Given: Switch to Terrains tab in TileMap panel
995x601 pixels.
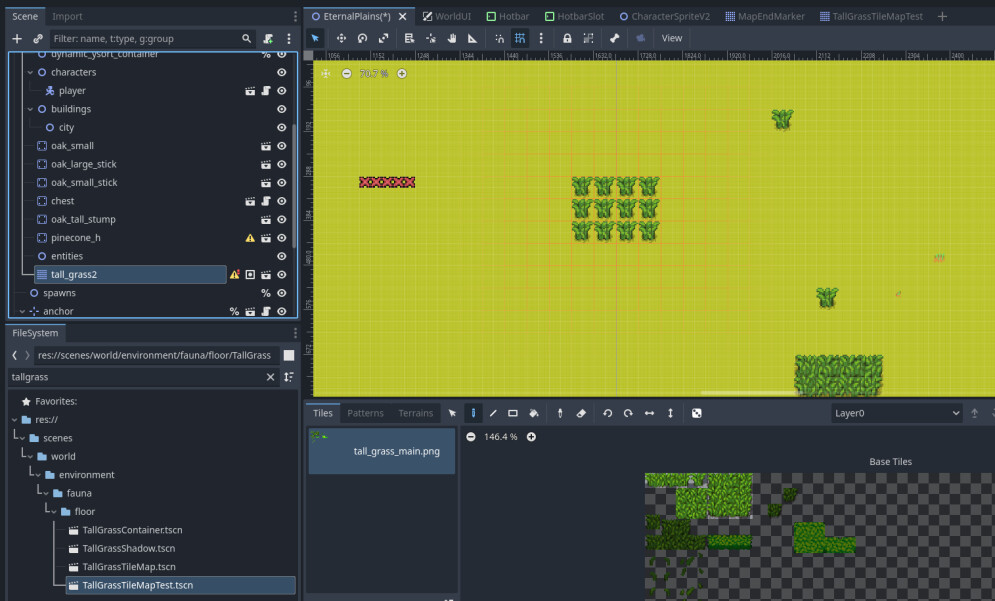Looking at the screenshot, I should 416,413.
